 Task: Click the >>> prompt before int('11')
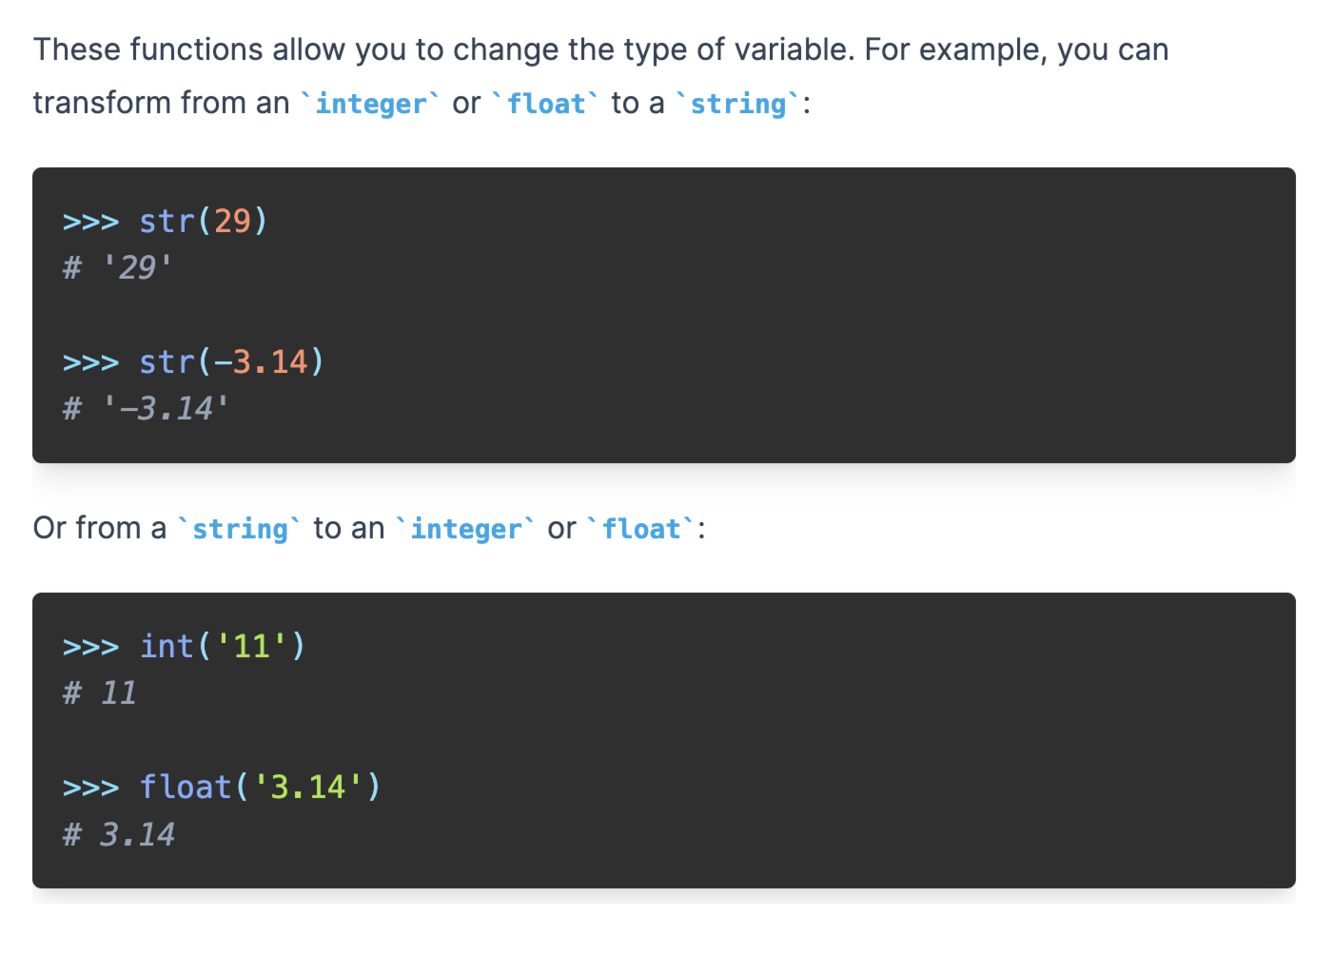(90, 647)
